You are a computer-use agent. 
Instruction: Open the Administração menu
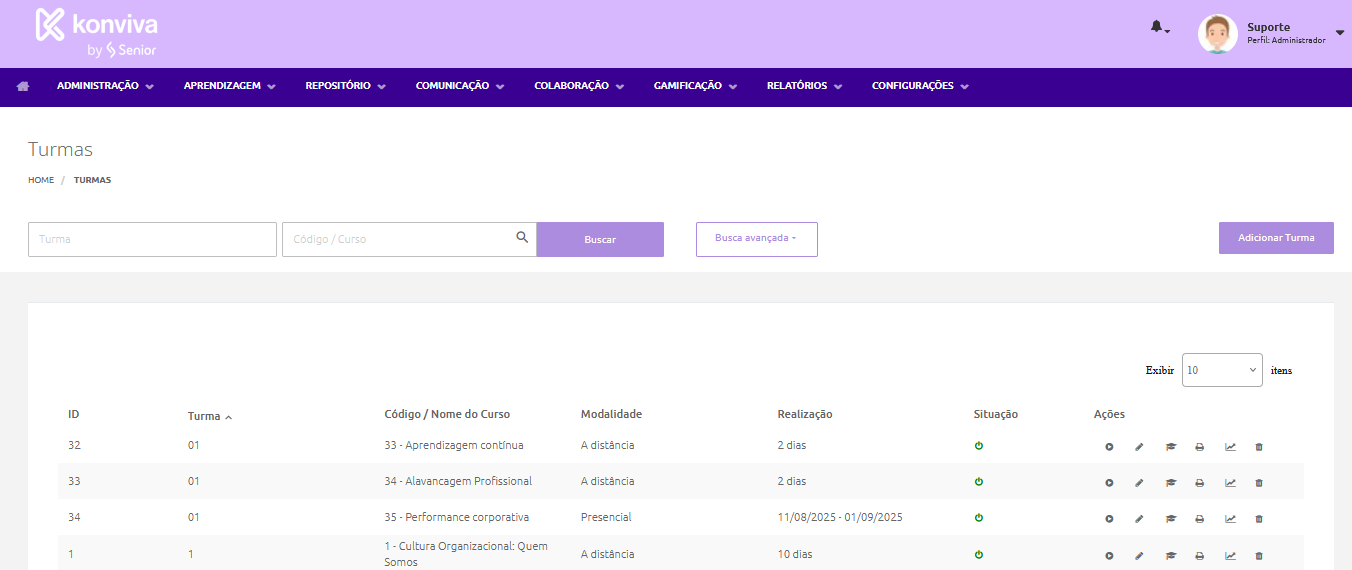[105, 87]
